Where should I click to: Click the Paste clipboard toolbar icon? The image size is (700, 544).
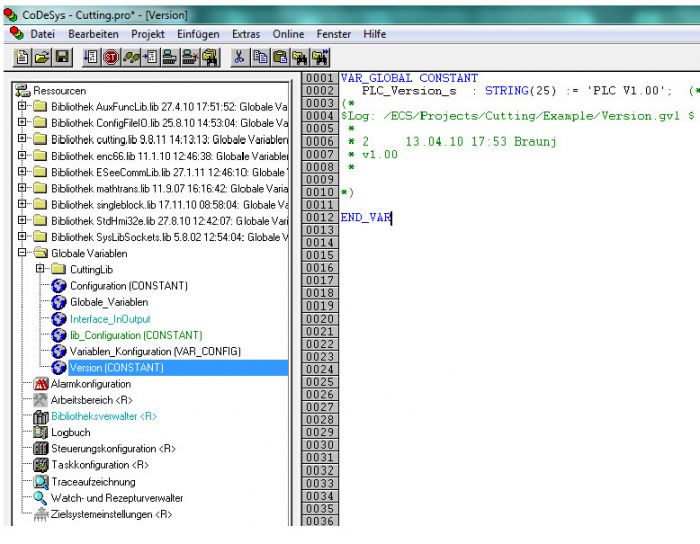pos(281,58)
